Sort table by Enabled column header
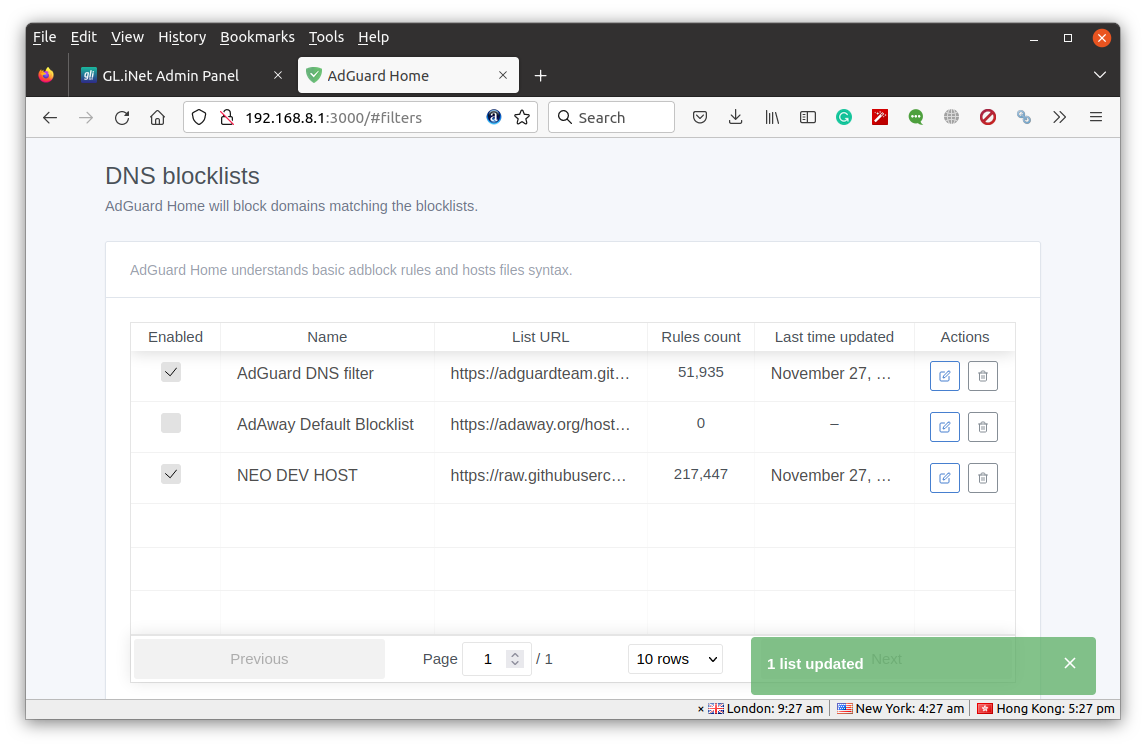 pos(175,337)
